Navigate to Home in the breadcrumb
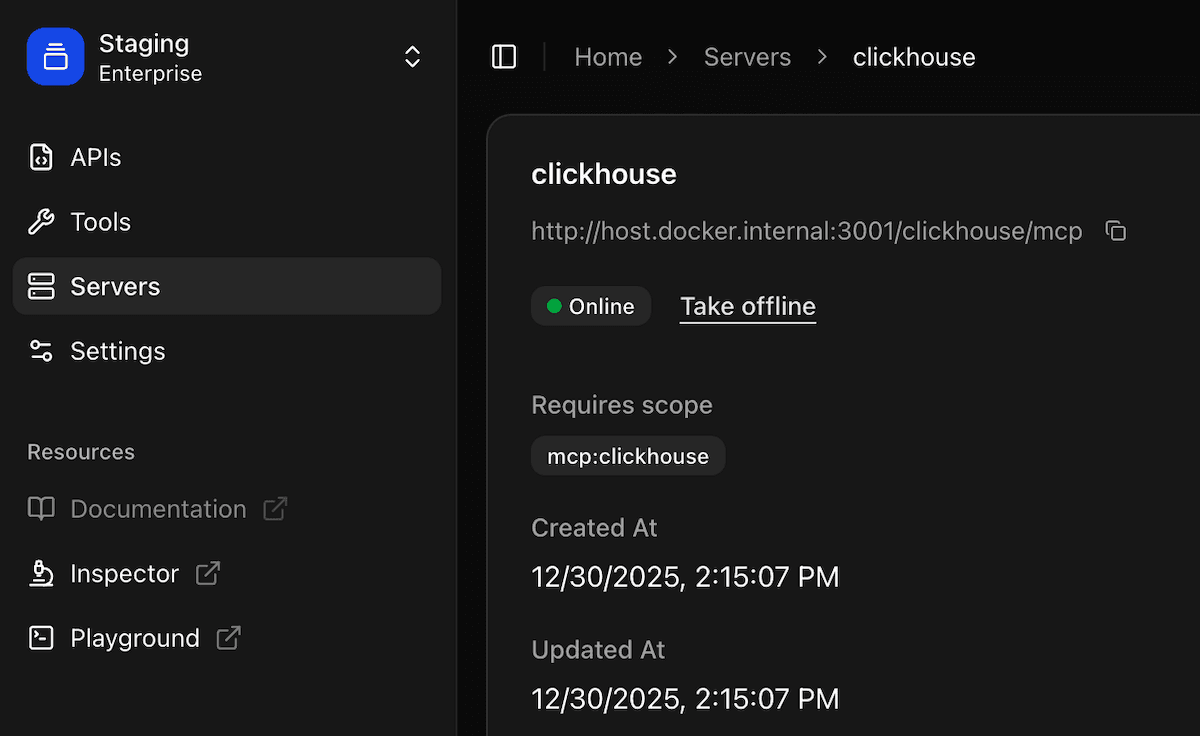This screenshot has height=736, width=1200. click(608, 57)
